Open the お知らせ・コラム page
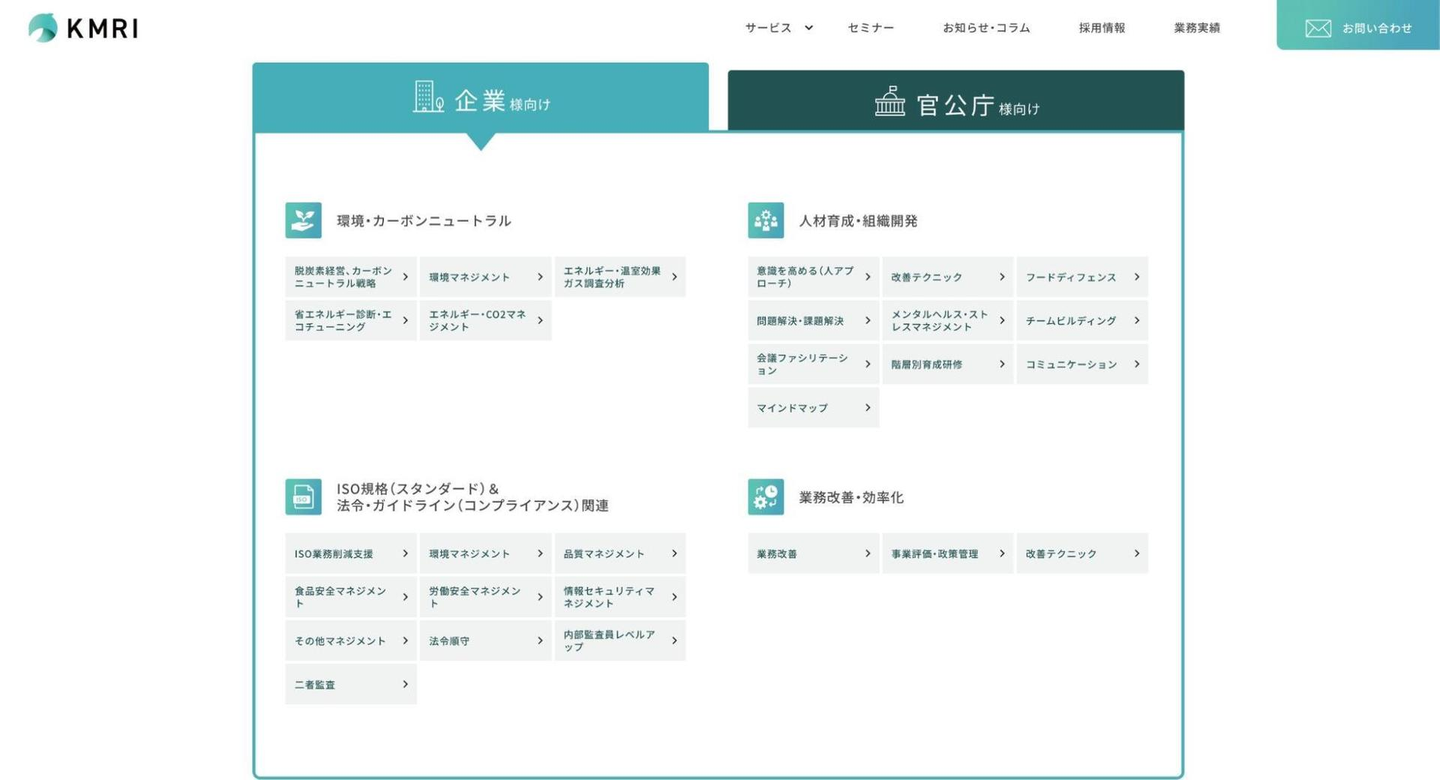This screenshot has width=1440, height=780. coord(986,28)
